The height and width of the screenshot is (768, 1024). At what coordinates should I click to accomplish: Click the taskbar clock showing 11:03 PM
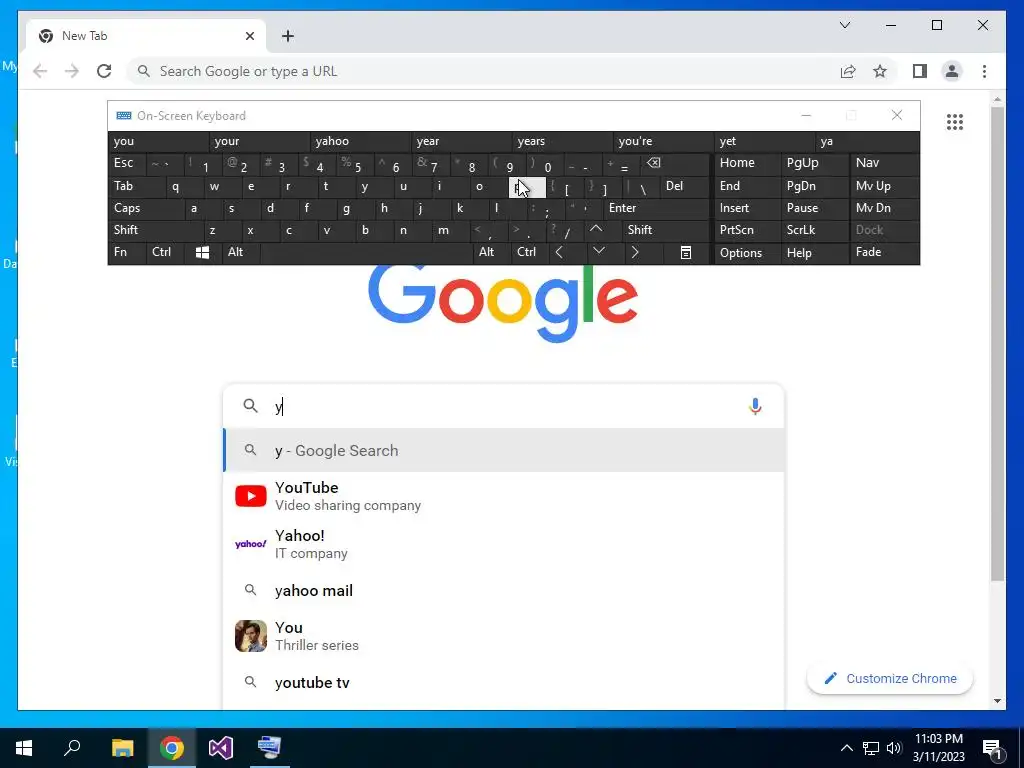click(938, 748)
